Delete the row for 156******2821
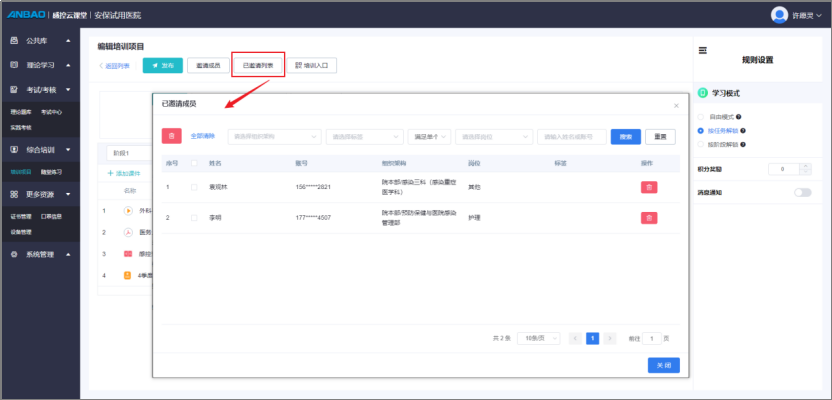 649,187
